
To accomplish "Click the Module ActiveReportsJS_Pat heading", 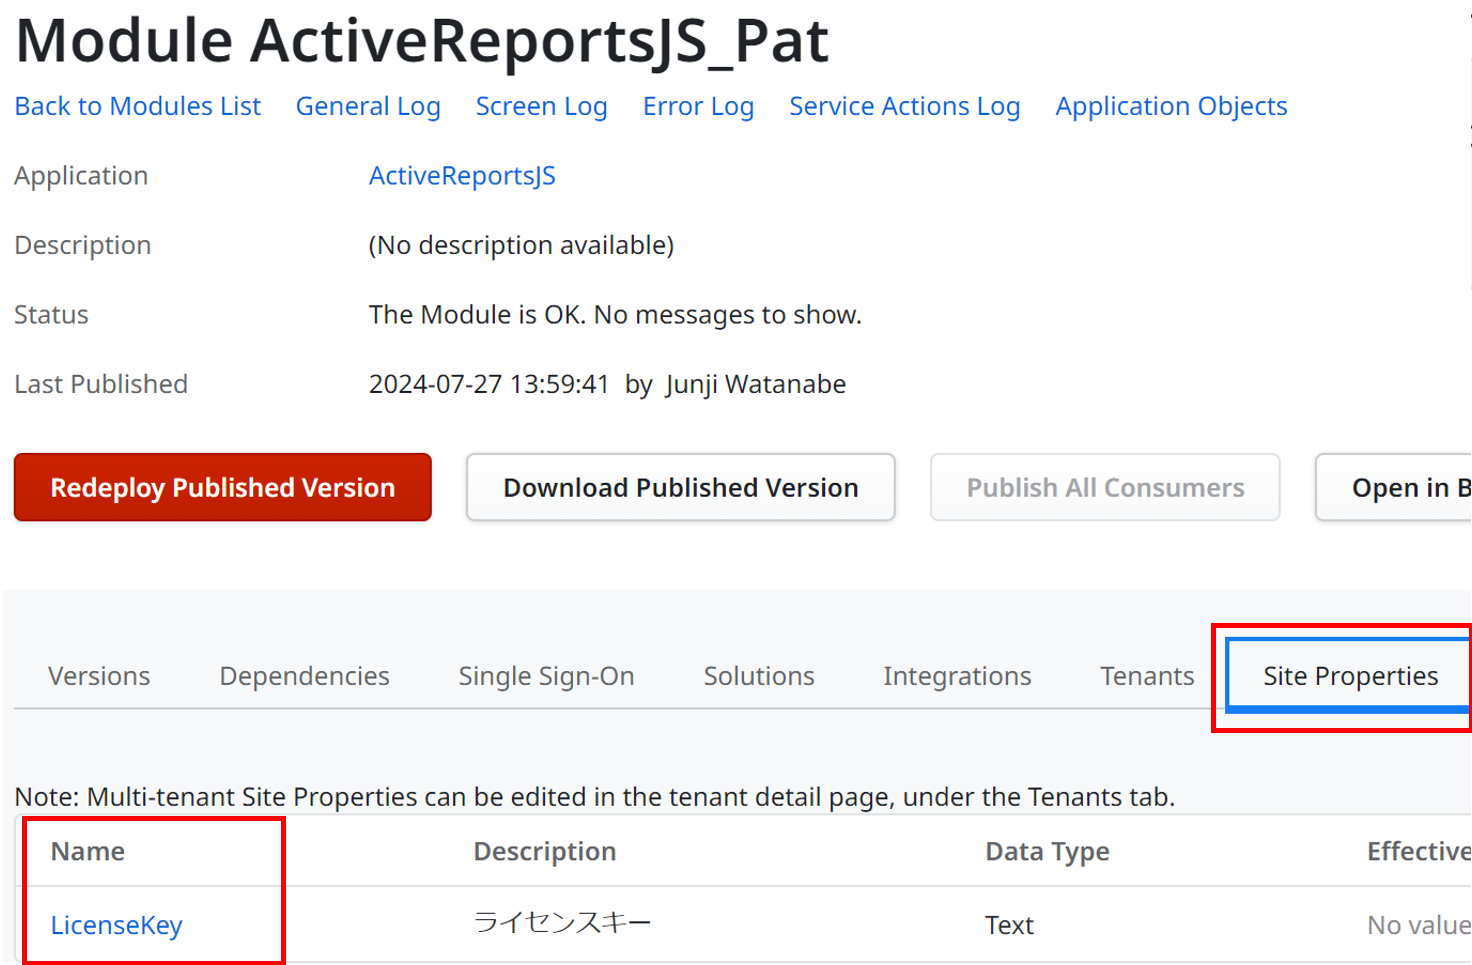I will tap(422, 41).
